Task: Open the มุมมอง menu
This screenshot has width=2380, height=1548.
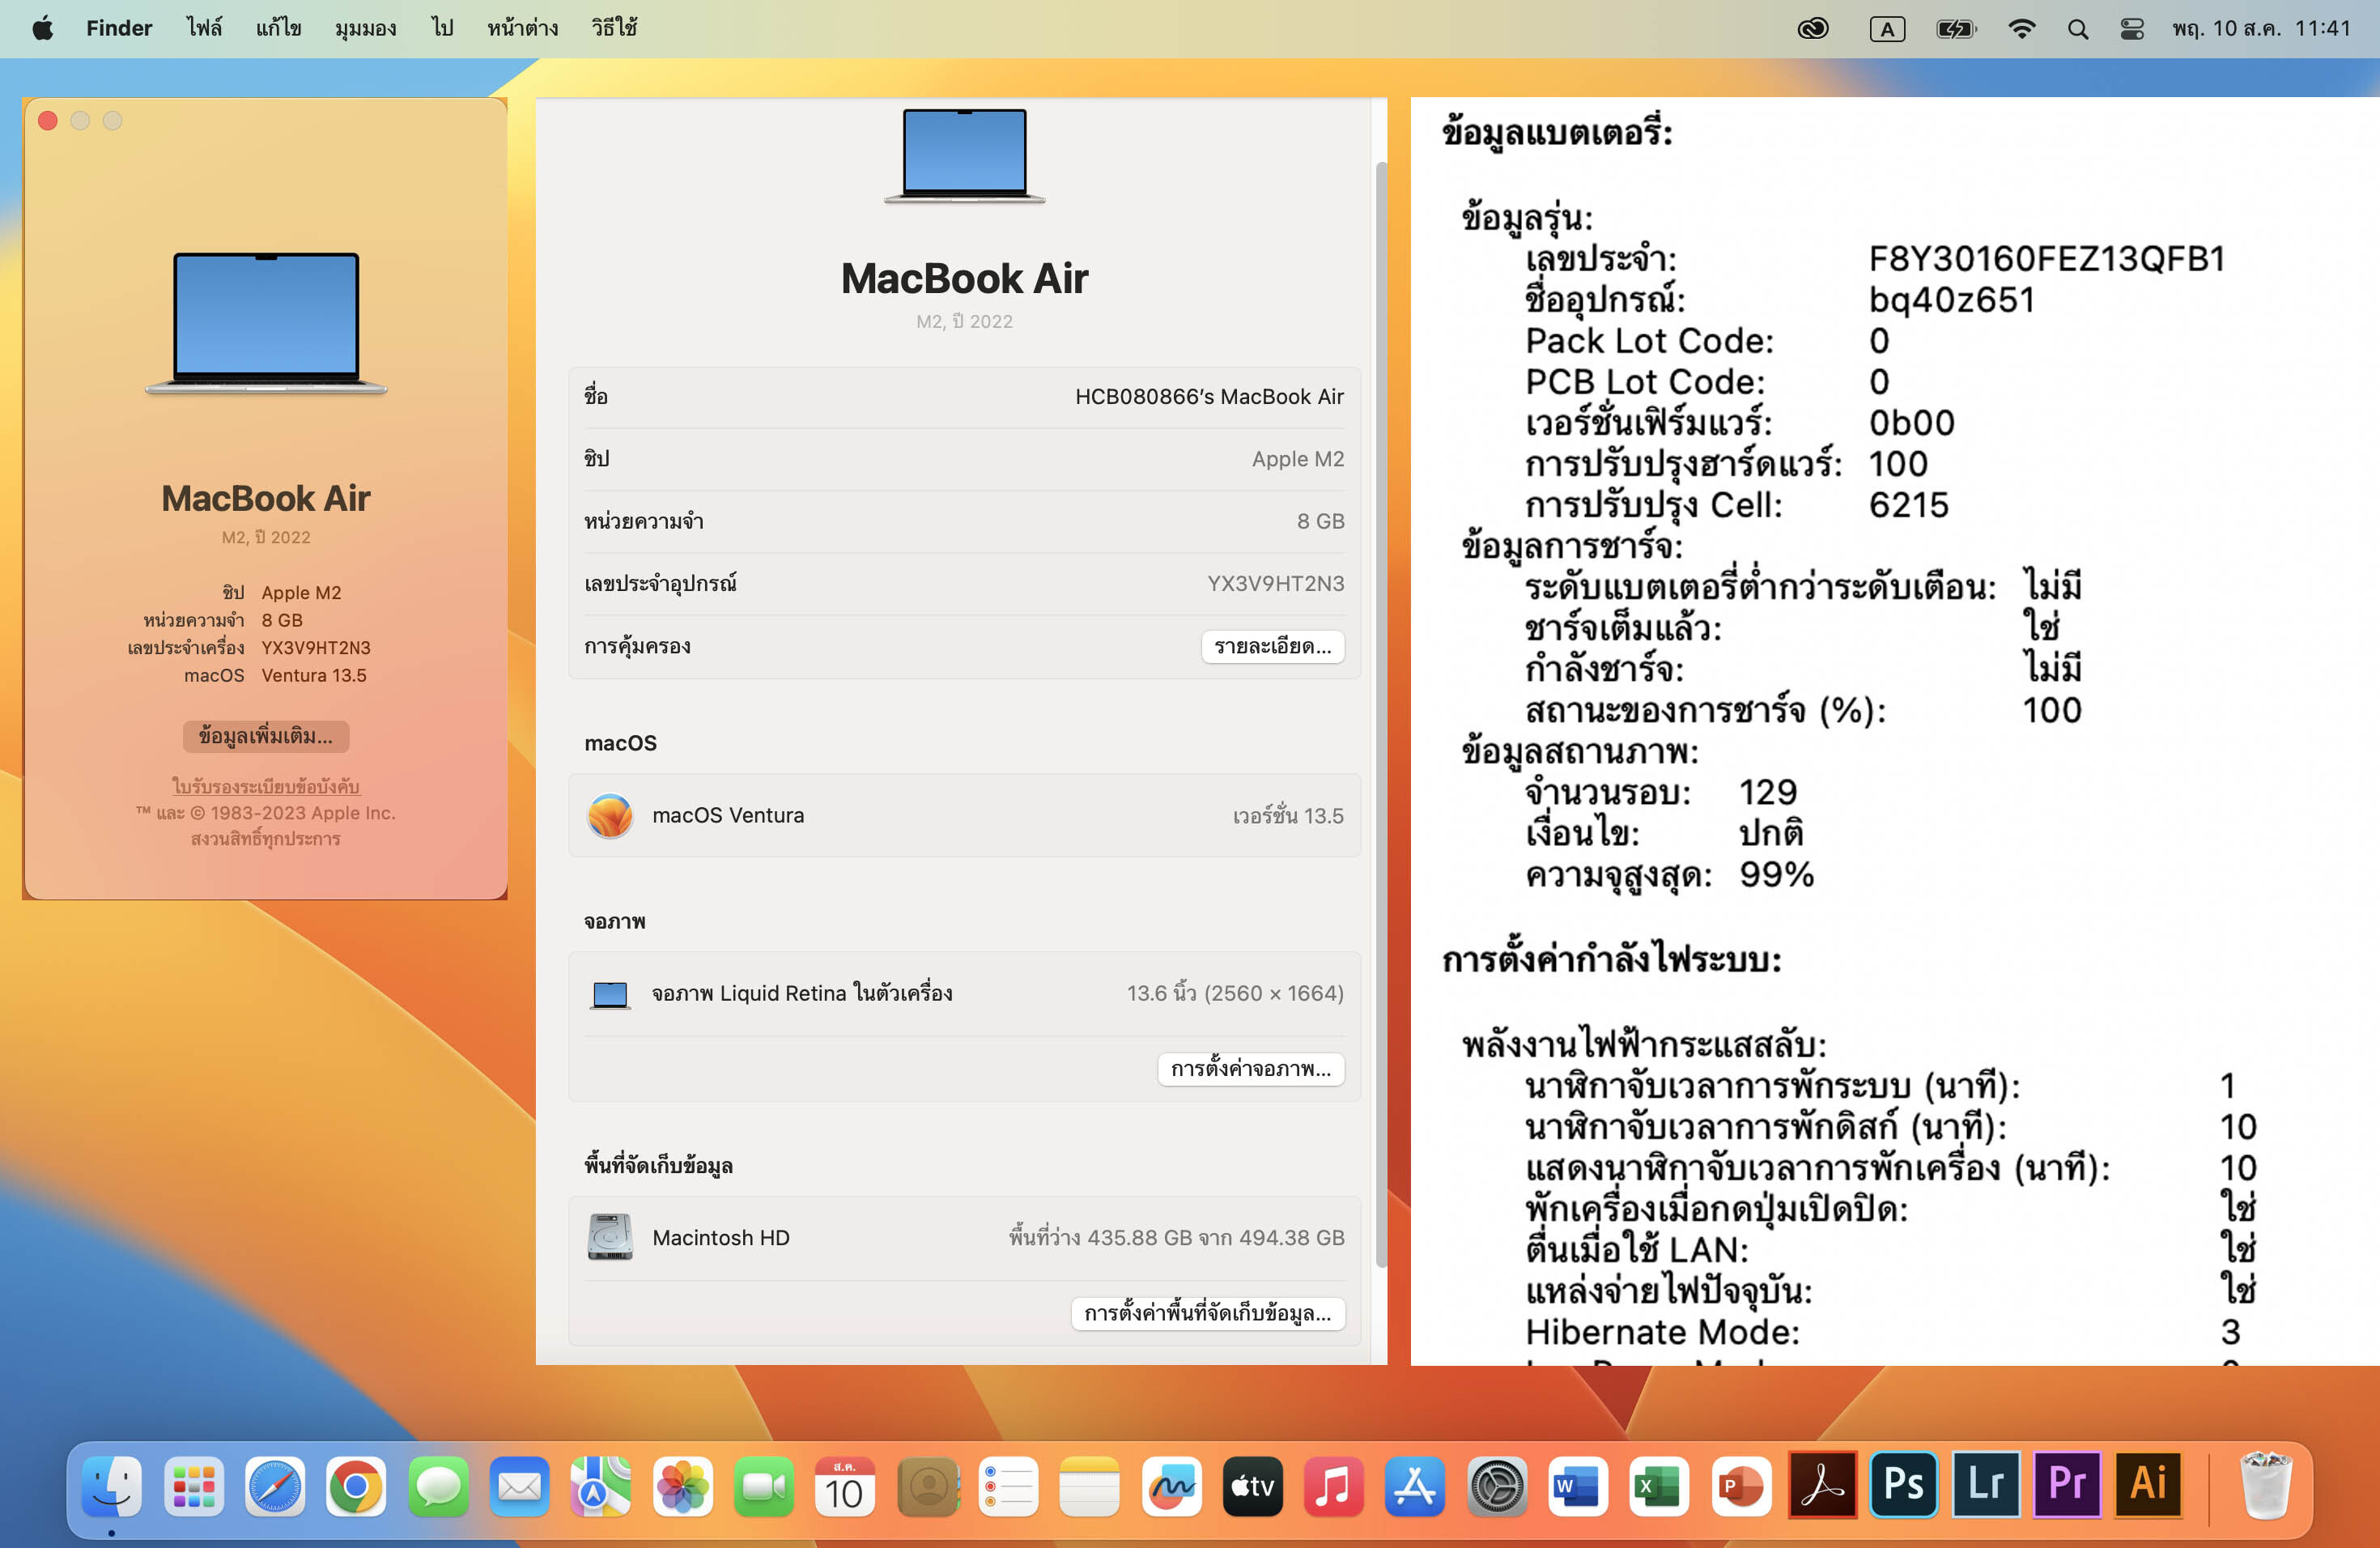Action: point(365,29)
